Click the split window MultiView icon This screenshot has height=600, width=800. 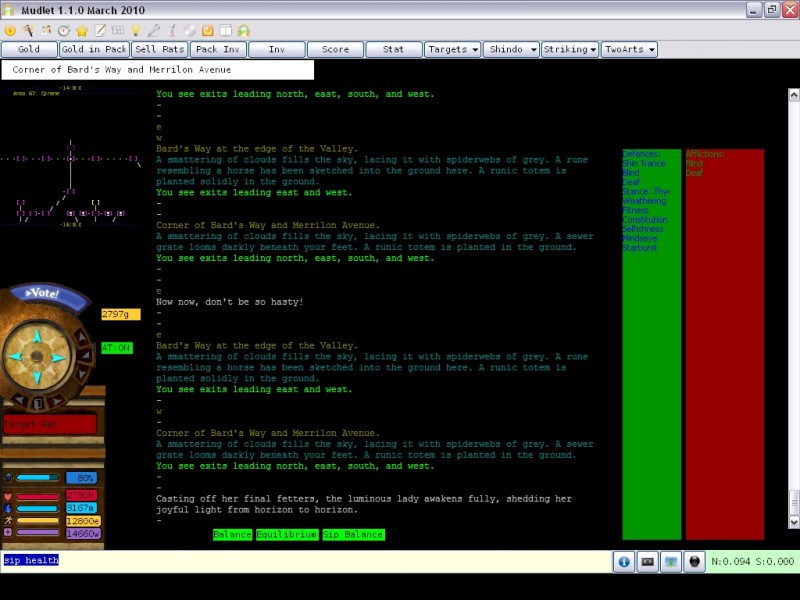tap(226, 31)
